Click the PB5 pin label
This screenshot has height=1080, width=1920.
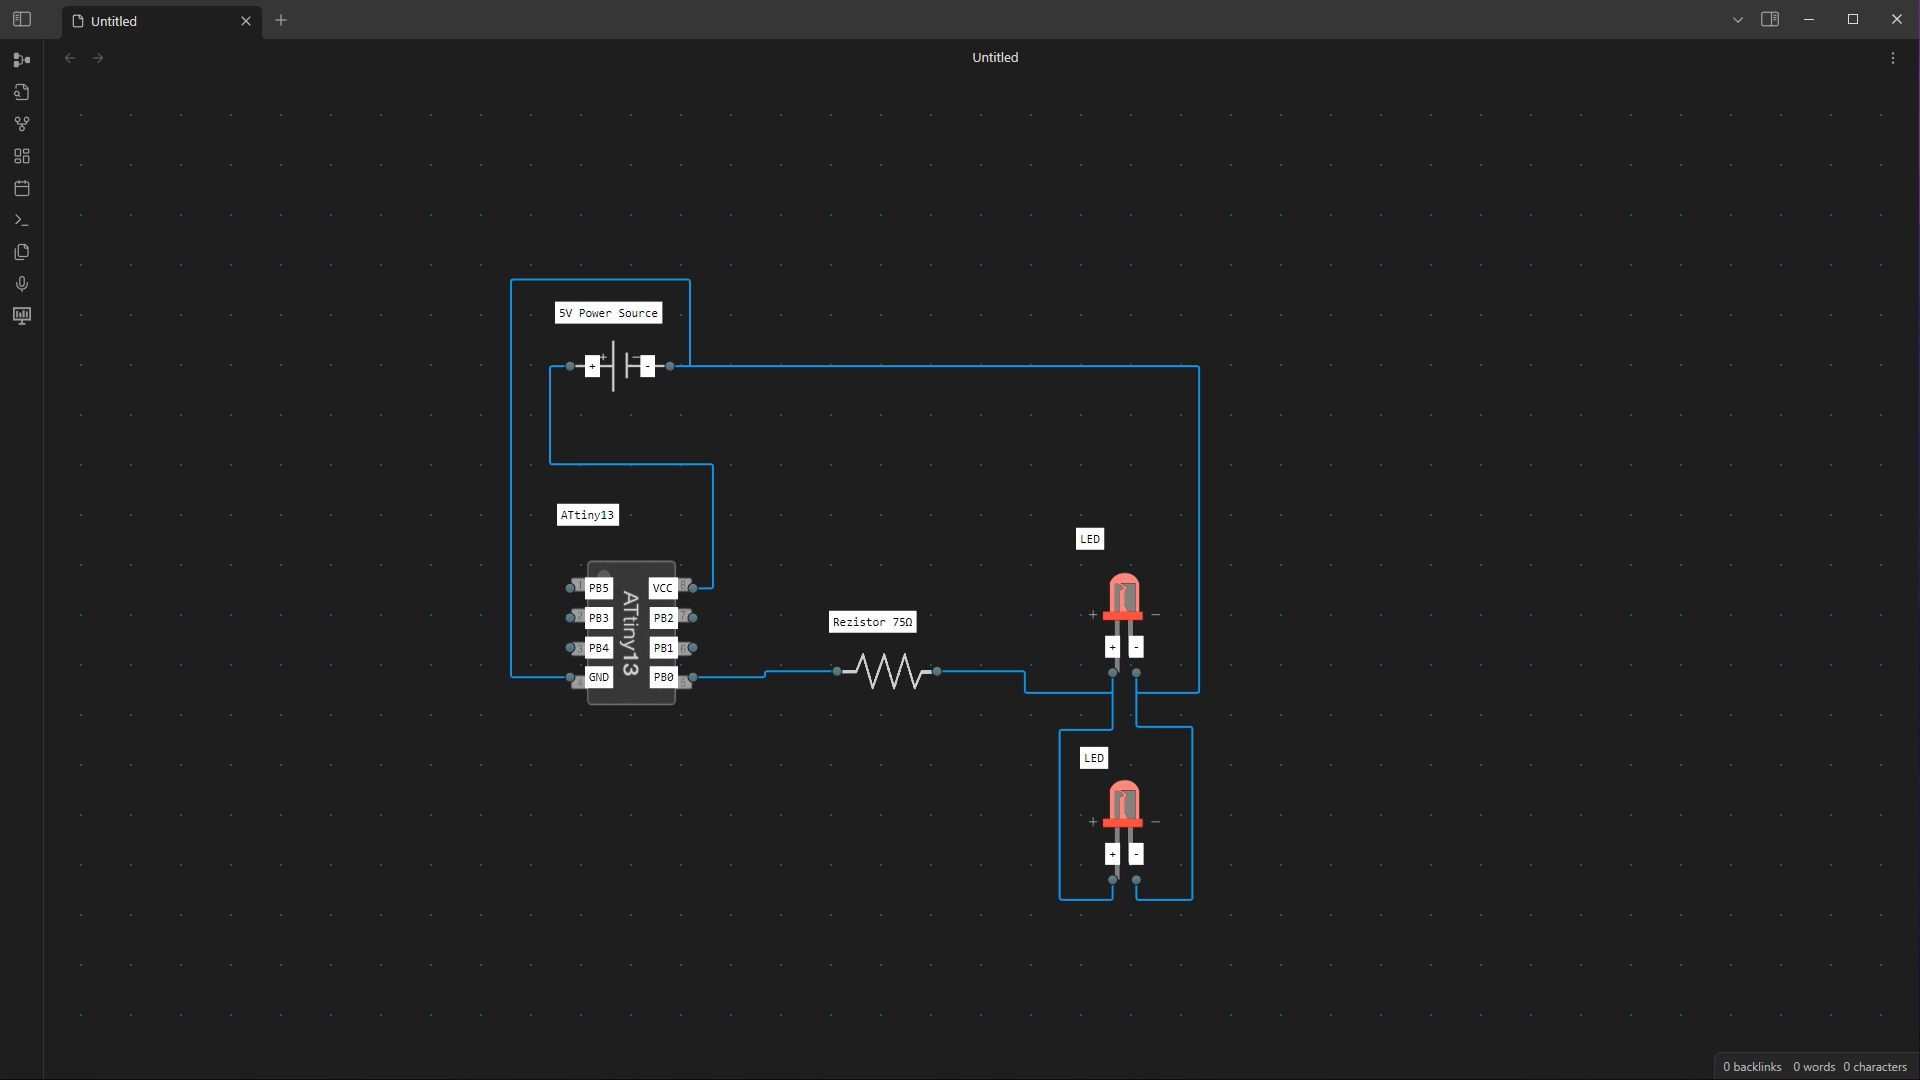pyautogui.click(x=599, y=588)
